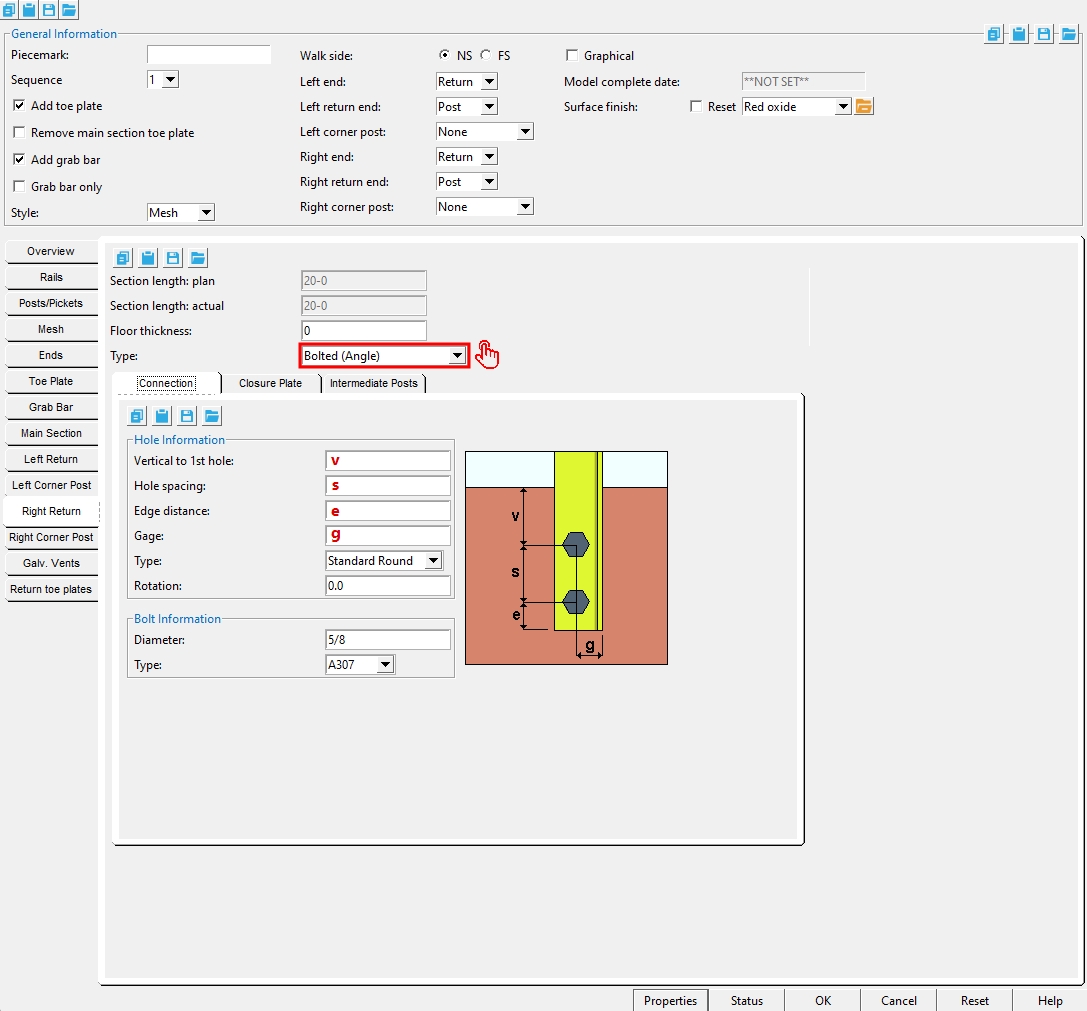Click the bolt Diameter field showing 5/8
1087x1011 pixels.
(x=388, y=639)
